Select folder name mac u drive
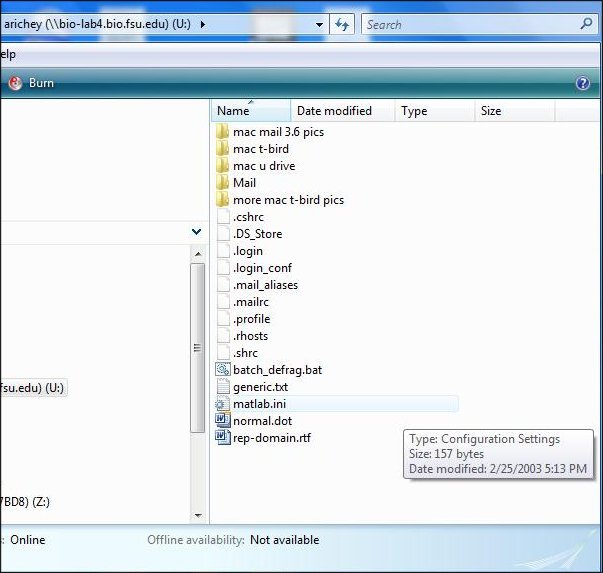The image size is (603, 573). (264, 166)
